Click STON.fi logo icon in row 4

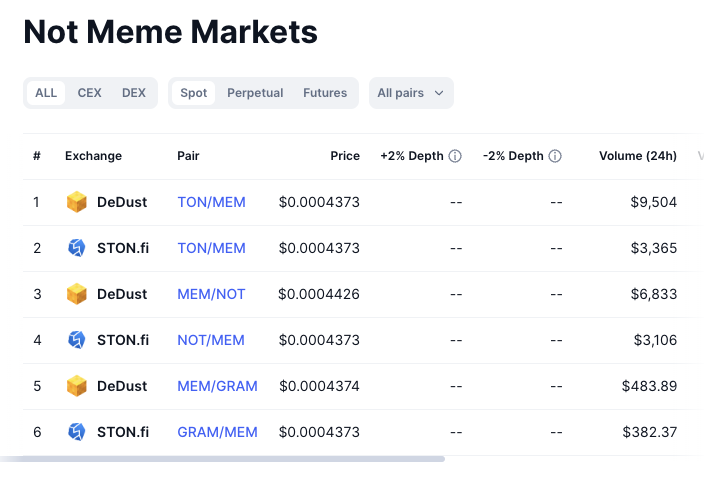point(77,340)
